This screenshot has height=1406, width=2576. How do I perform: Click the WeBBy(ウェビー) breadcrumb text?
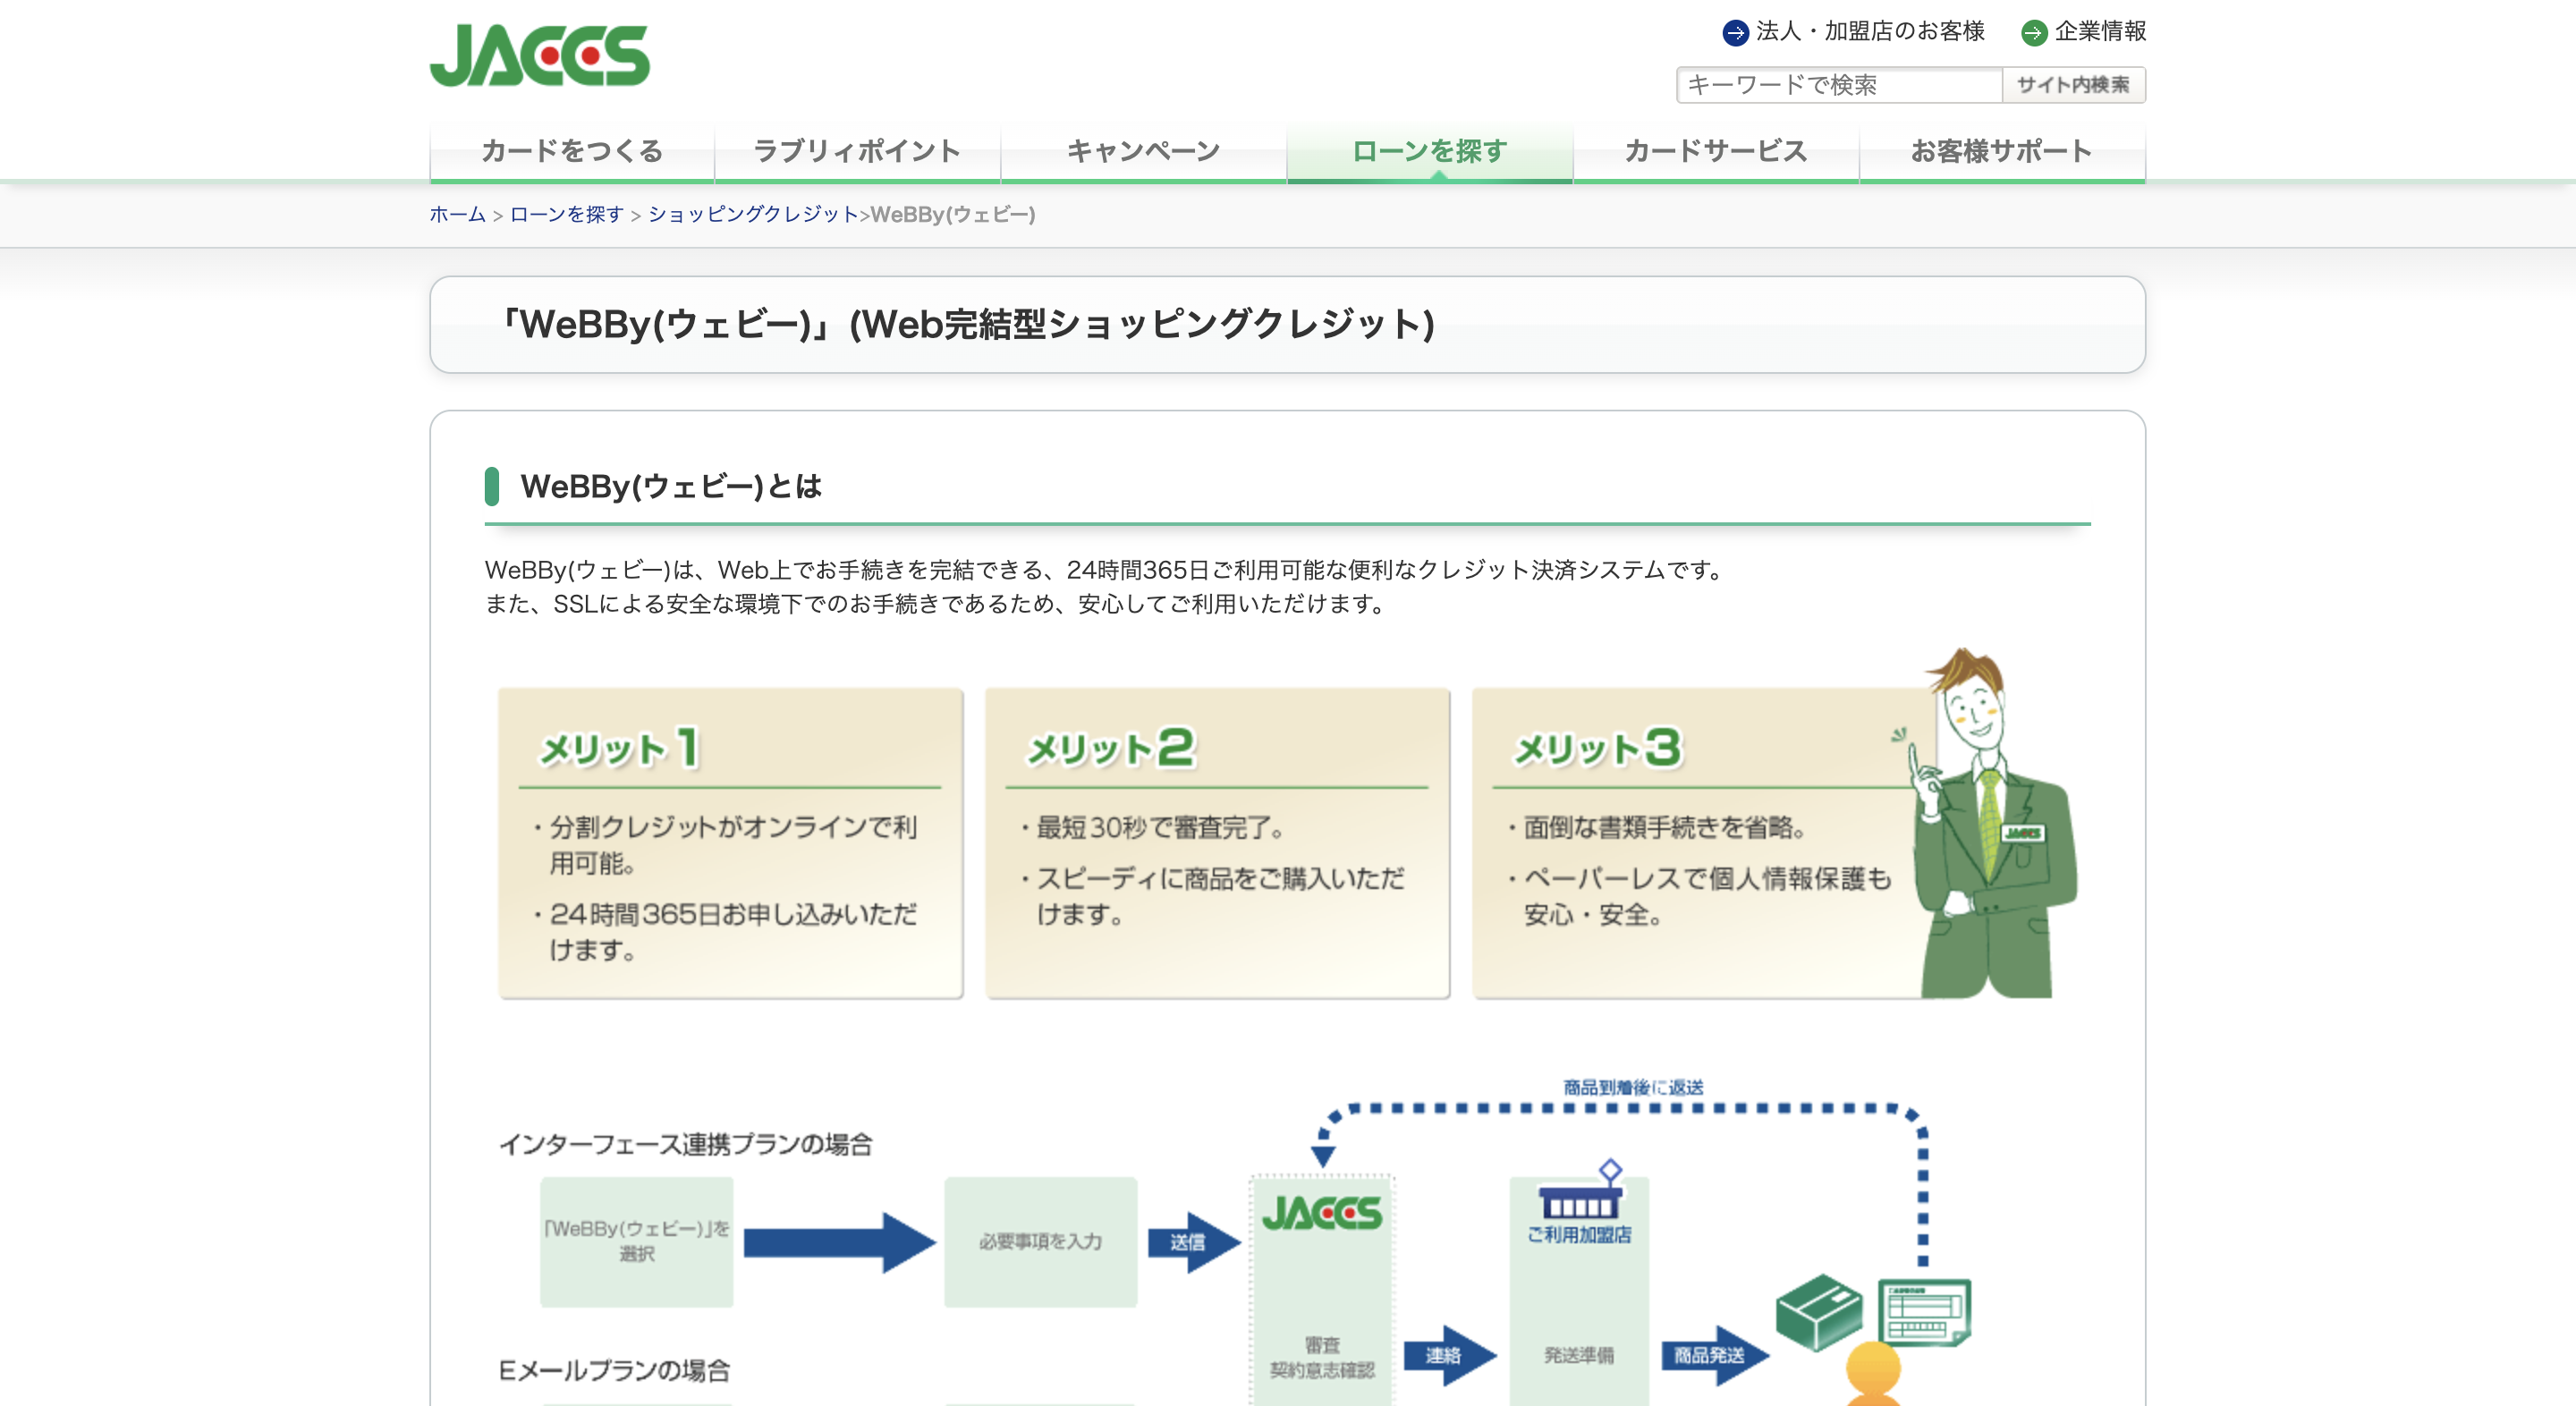953,214
